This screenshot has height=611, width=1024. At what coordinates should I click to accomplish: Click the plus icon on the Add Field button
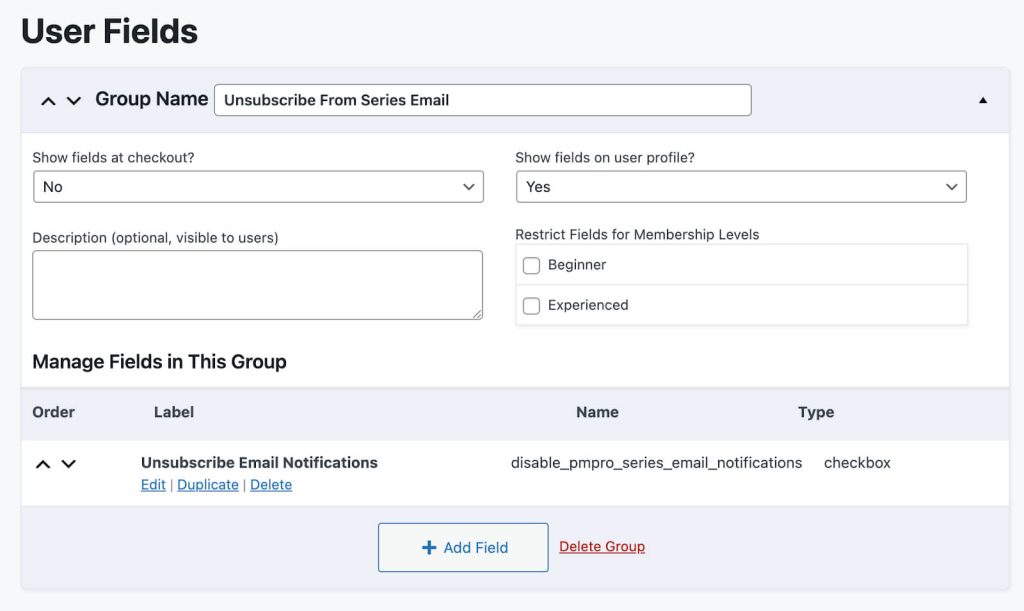(x=429, y=546)
